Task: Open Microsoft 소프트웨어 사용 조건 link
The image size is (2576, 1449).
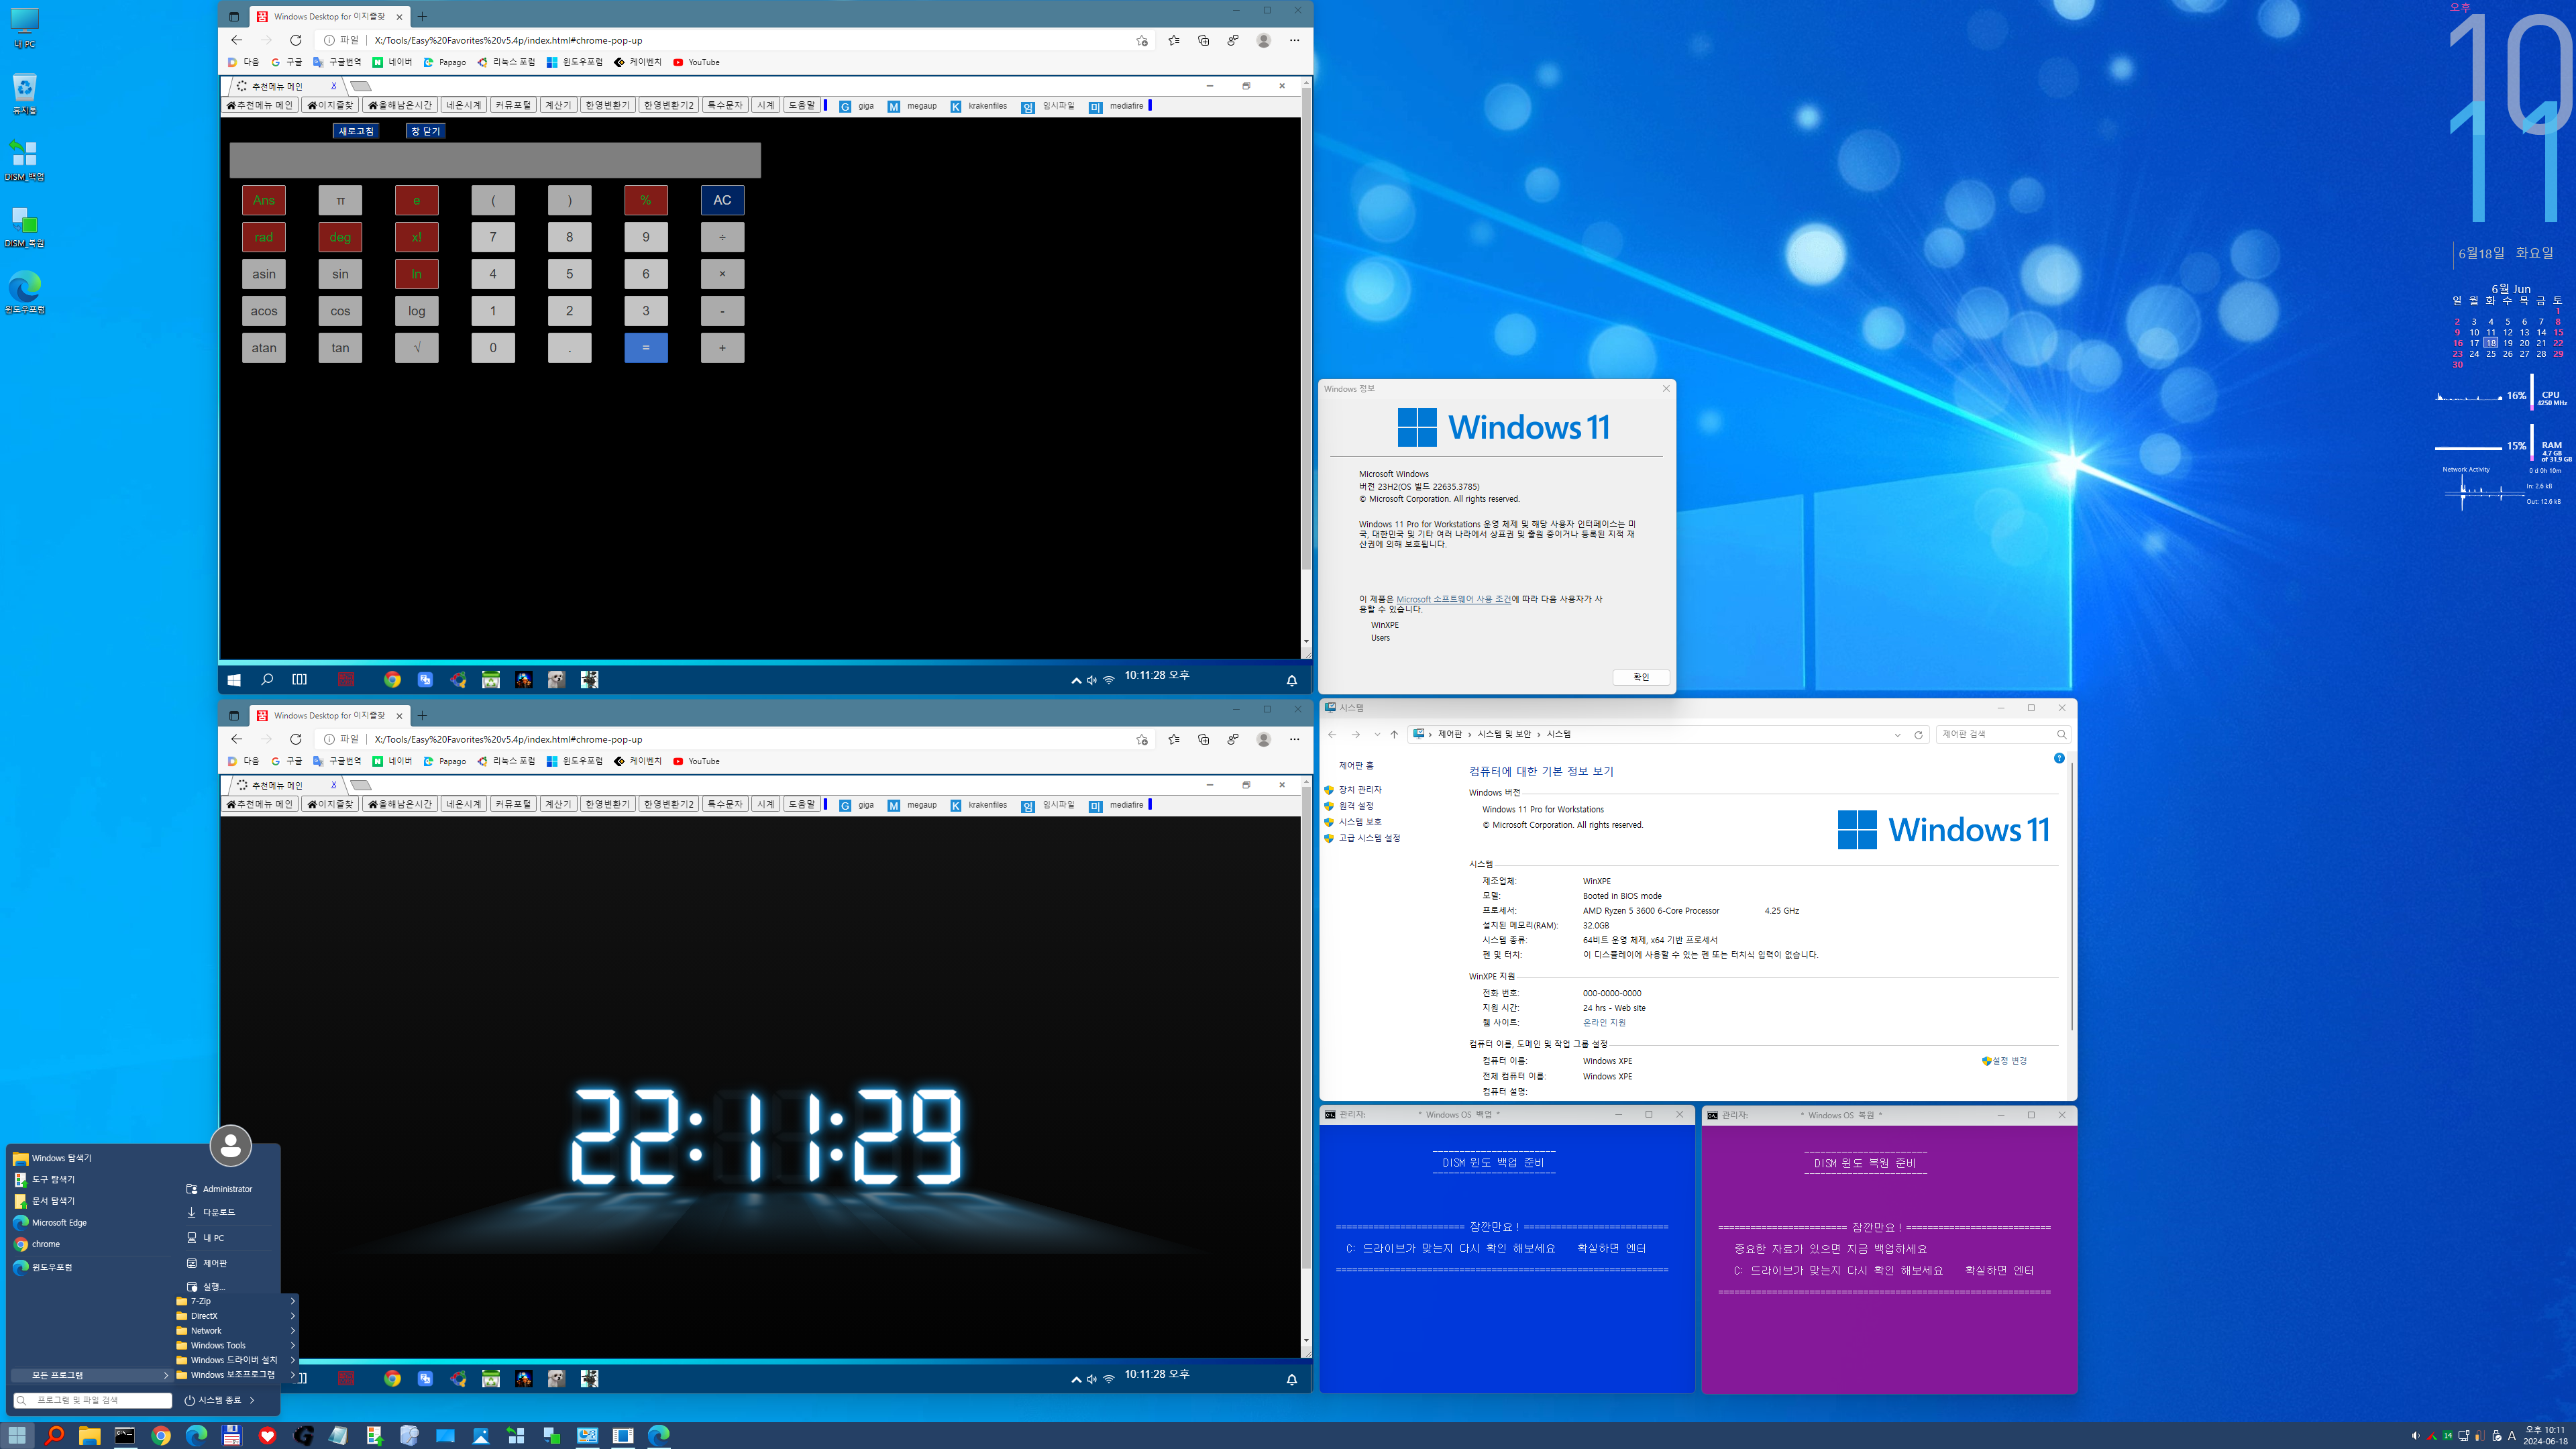Action: pos(1453,599)
